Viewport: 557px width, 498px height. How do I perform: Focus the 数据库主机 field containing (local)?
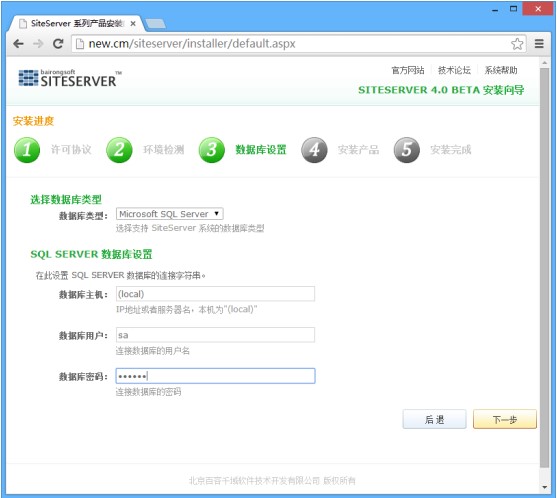(215, 294)
